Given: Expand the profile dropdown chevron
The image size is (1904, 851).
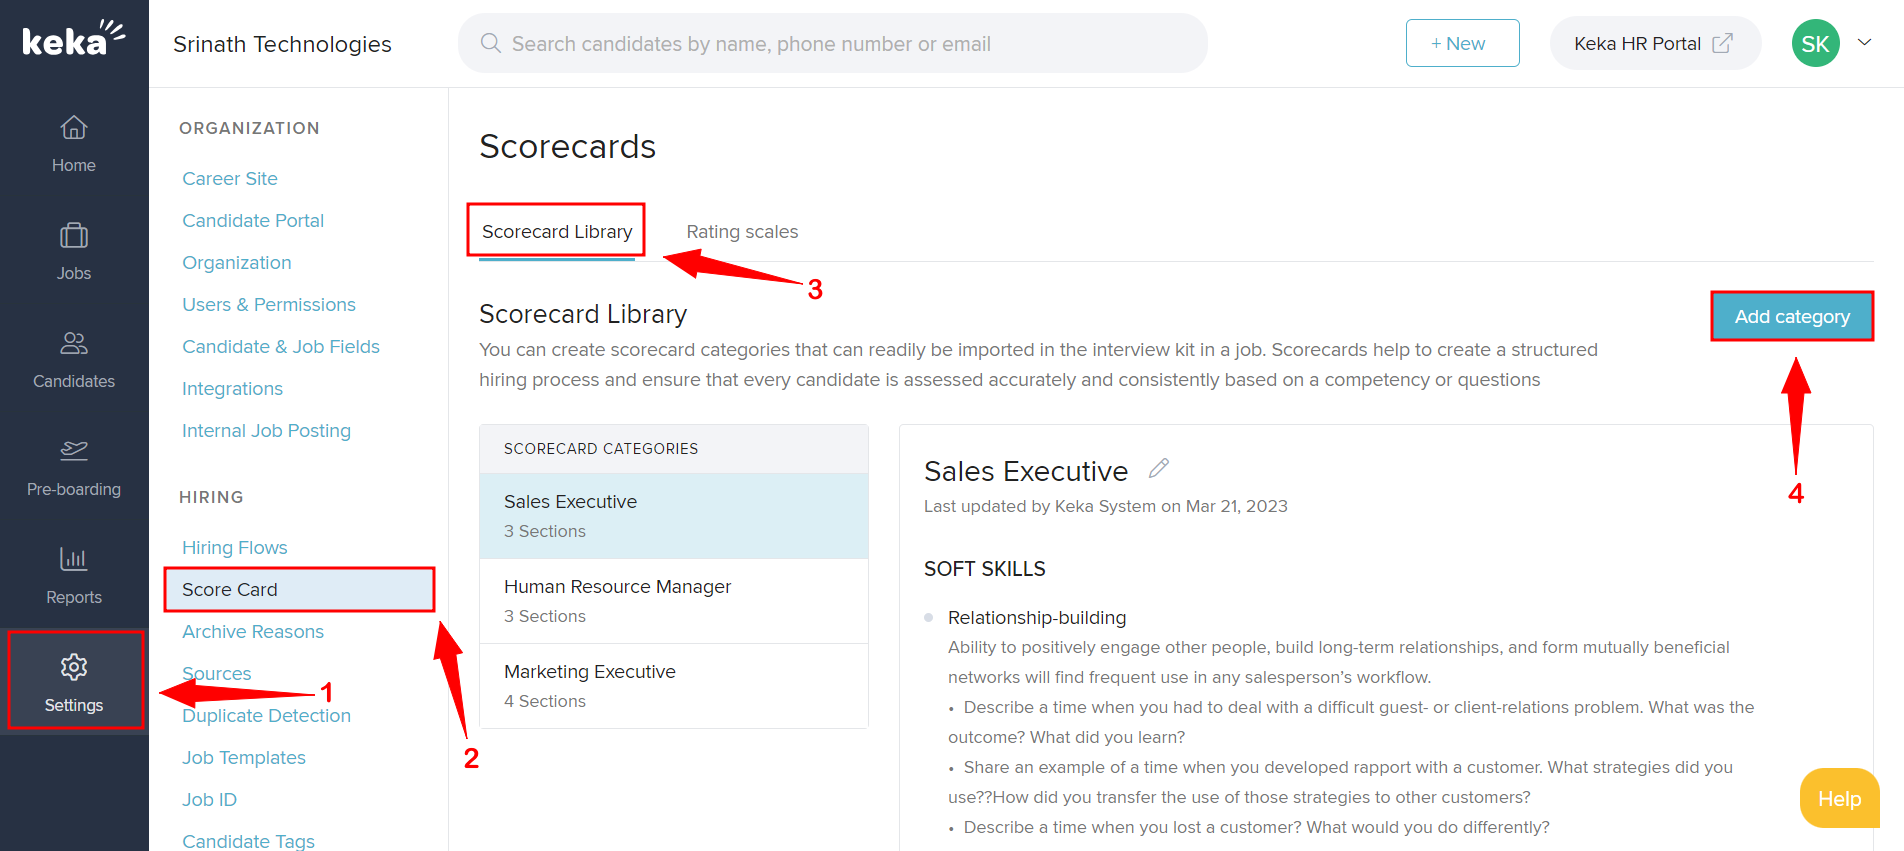Looking at the screenshot, I should click(x=1865, y=43).
